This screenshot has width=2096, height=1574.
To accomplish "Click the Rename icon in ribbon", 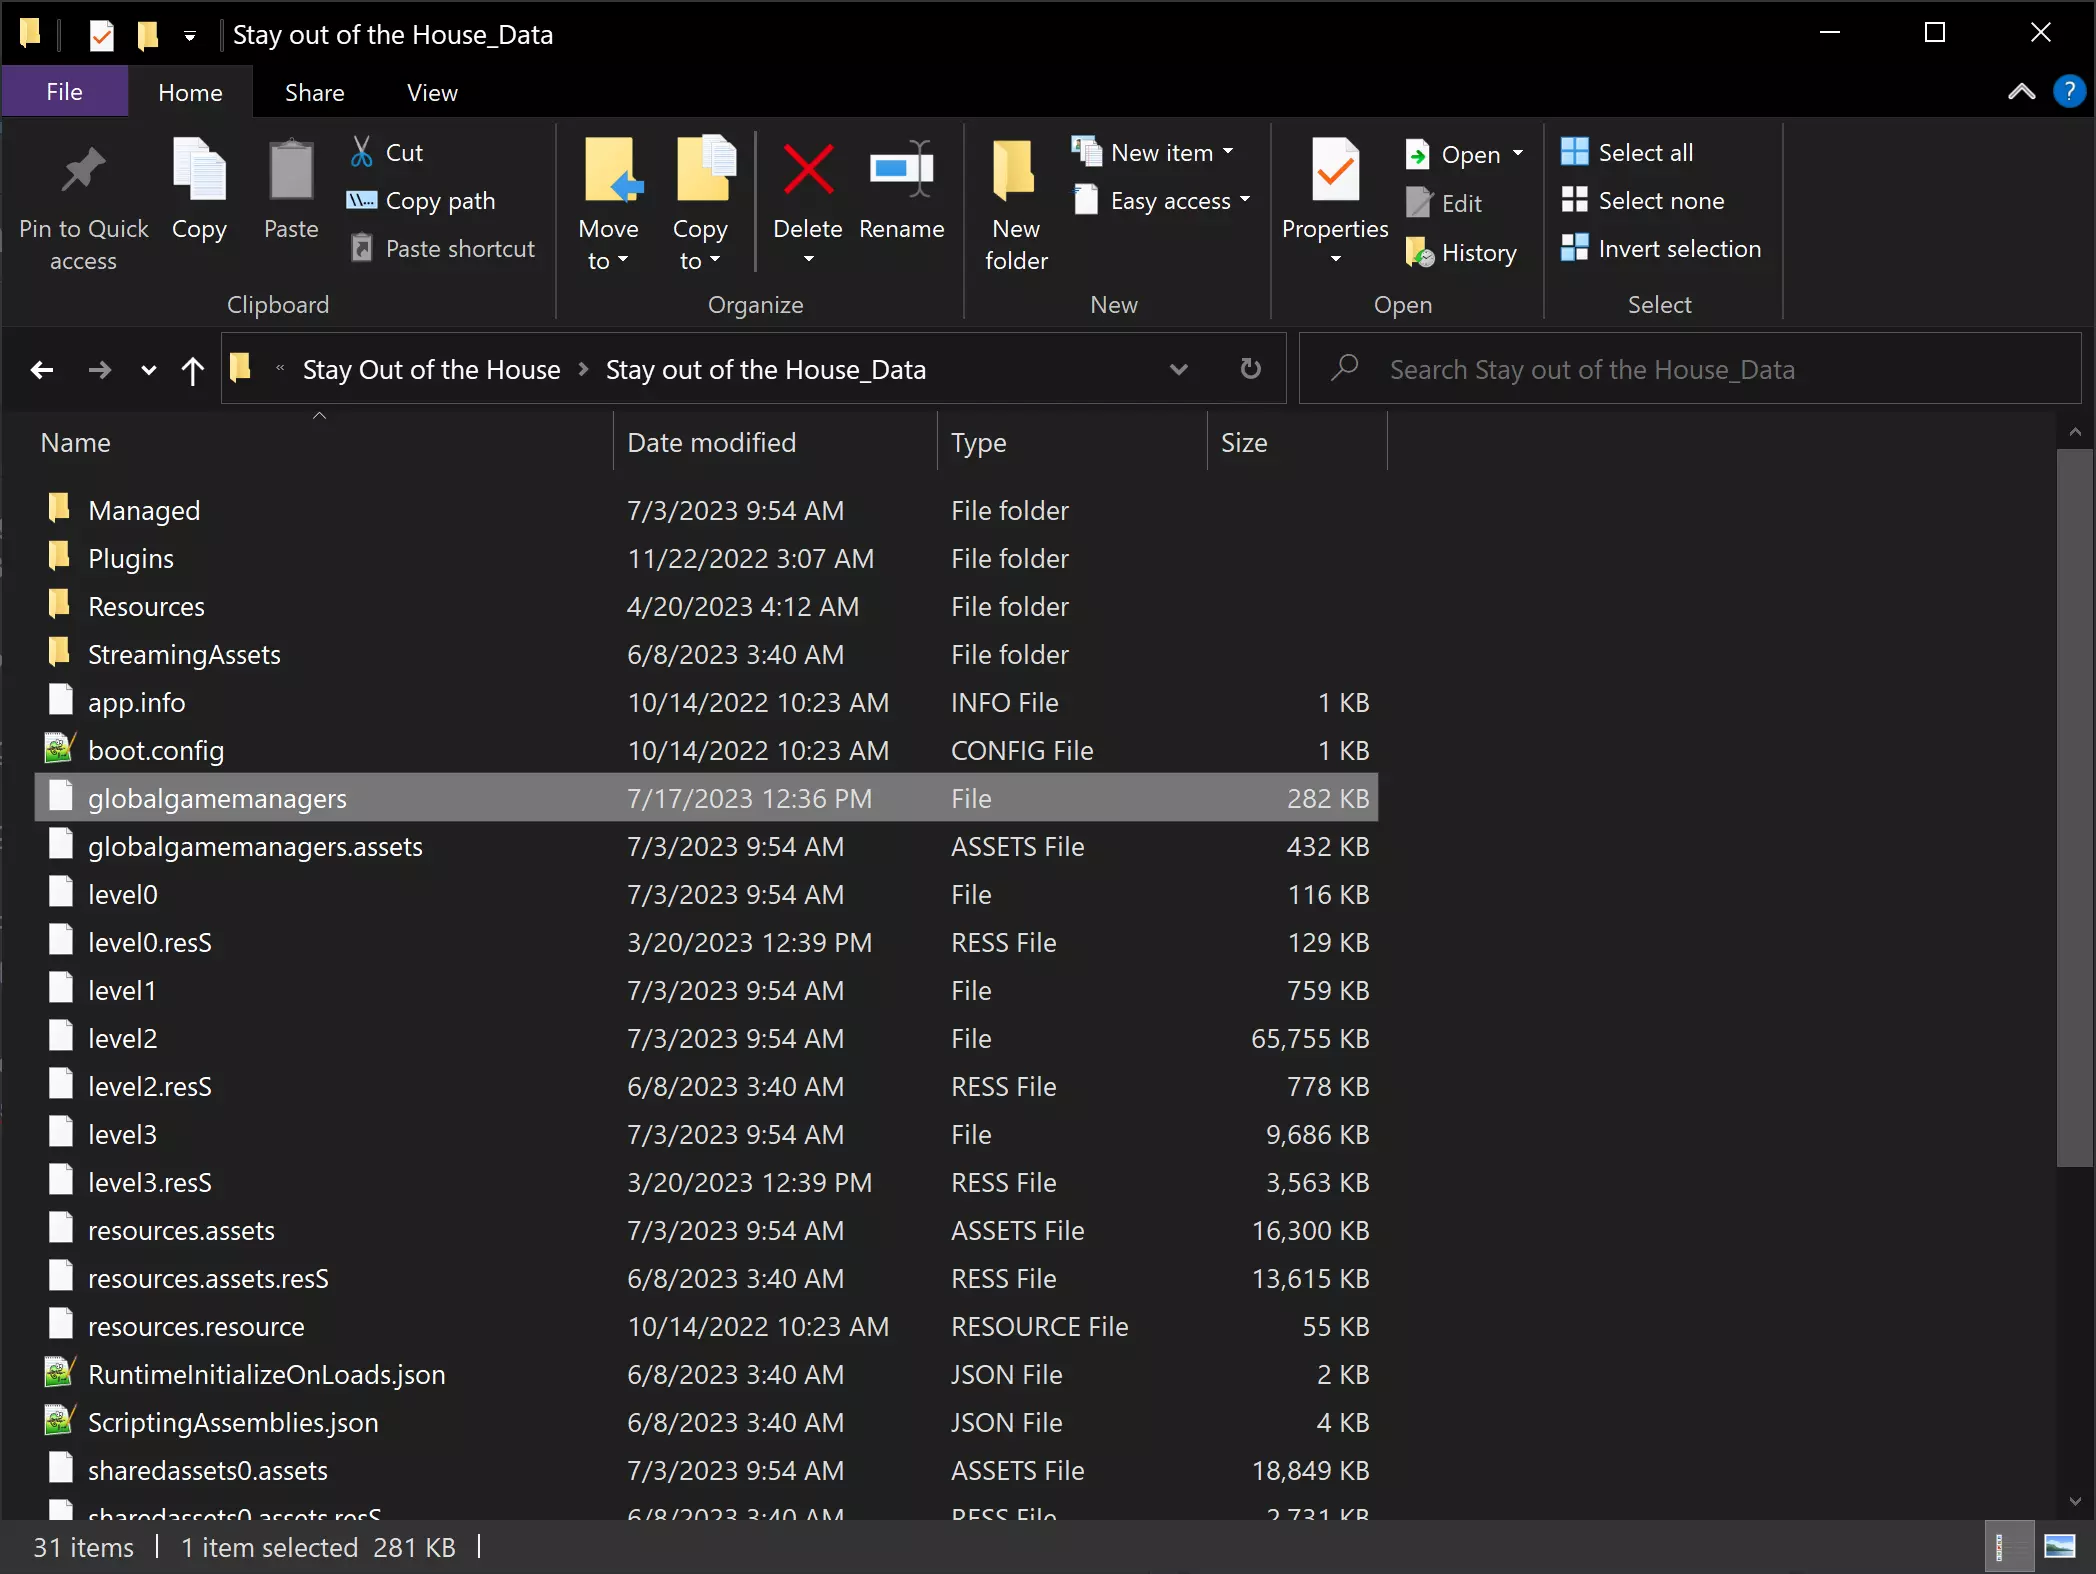I will 901,170.
